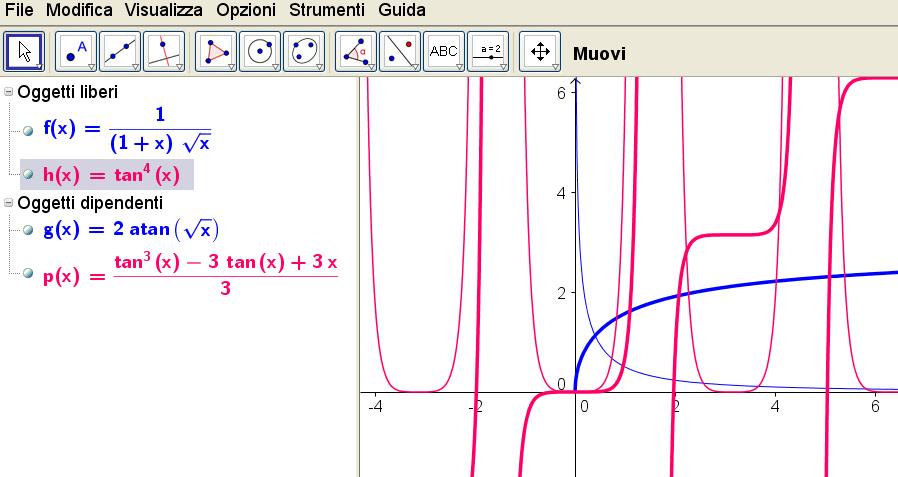Open dropdown arrow of Line tool

135,67
